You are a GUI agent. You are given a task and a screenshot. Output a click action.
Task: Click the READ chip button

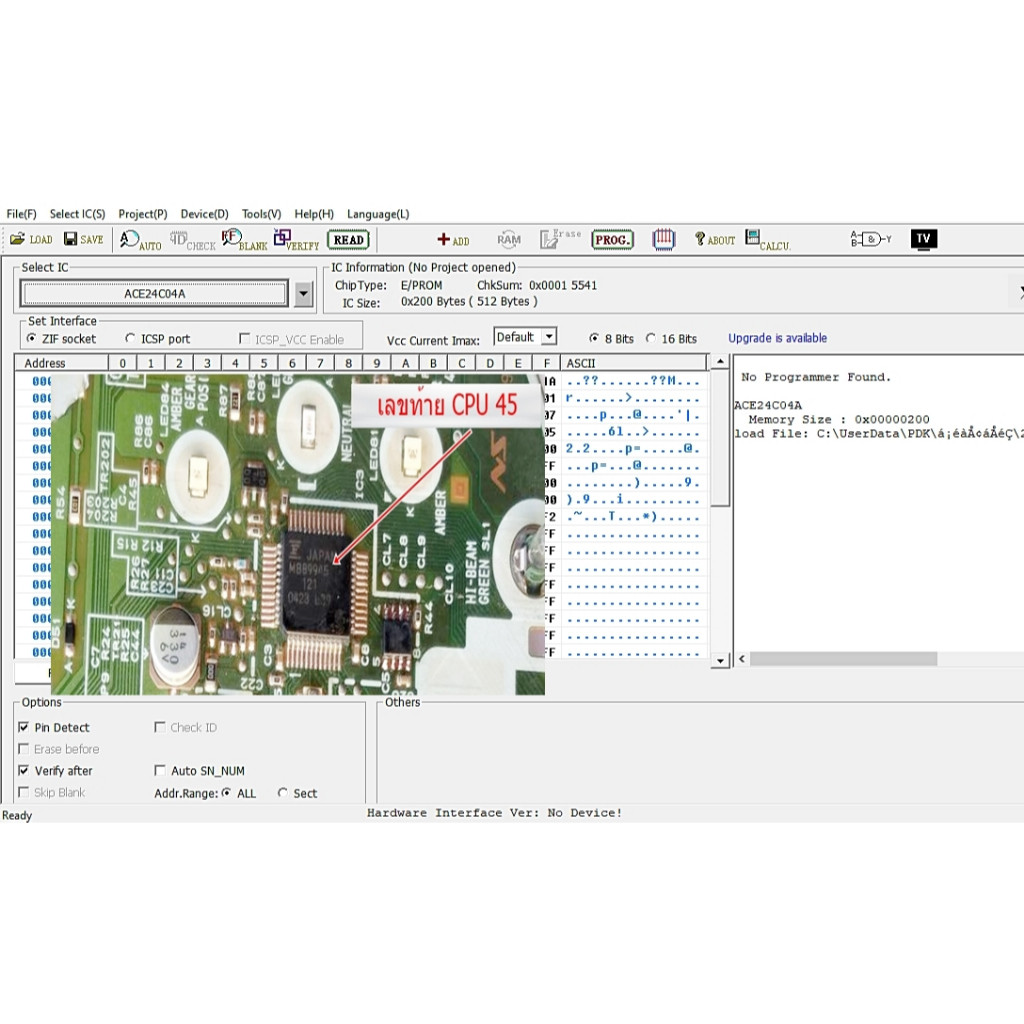[348, 240]
